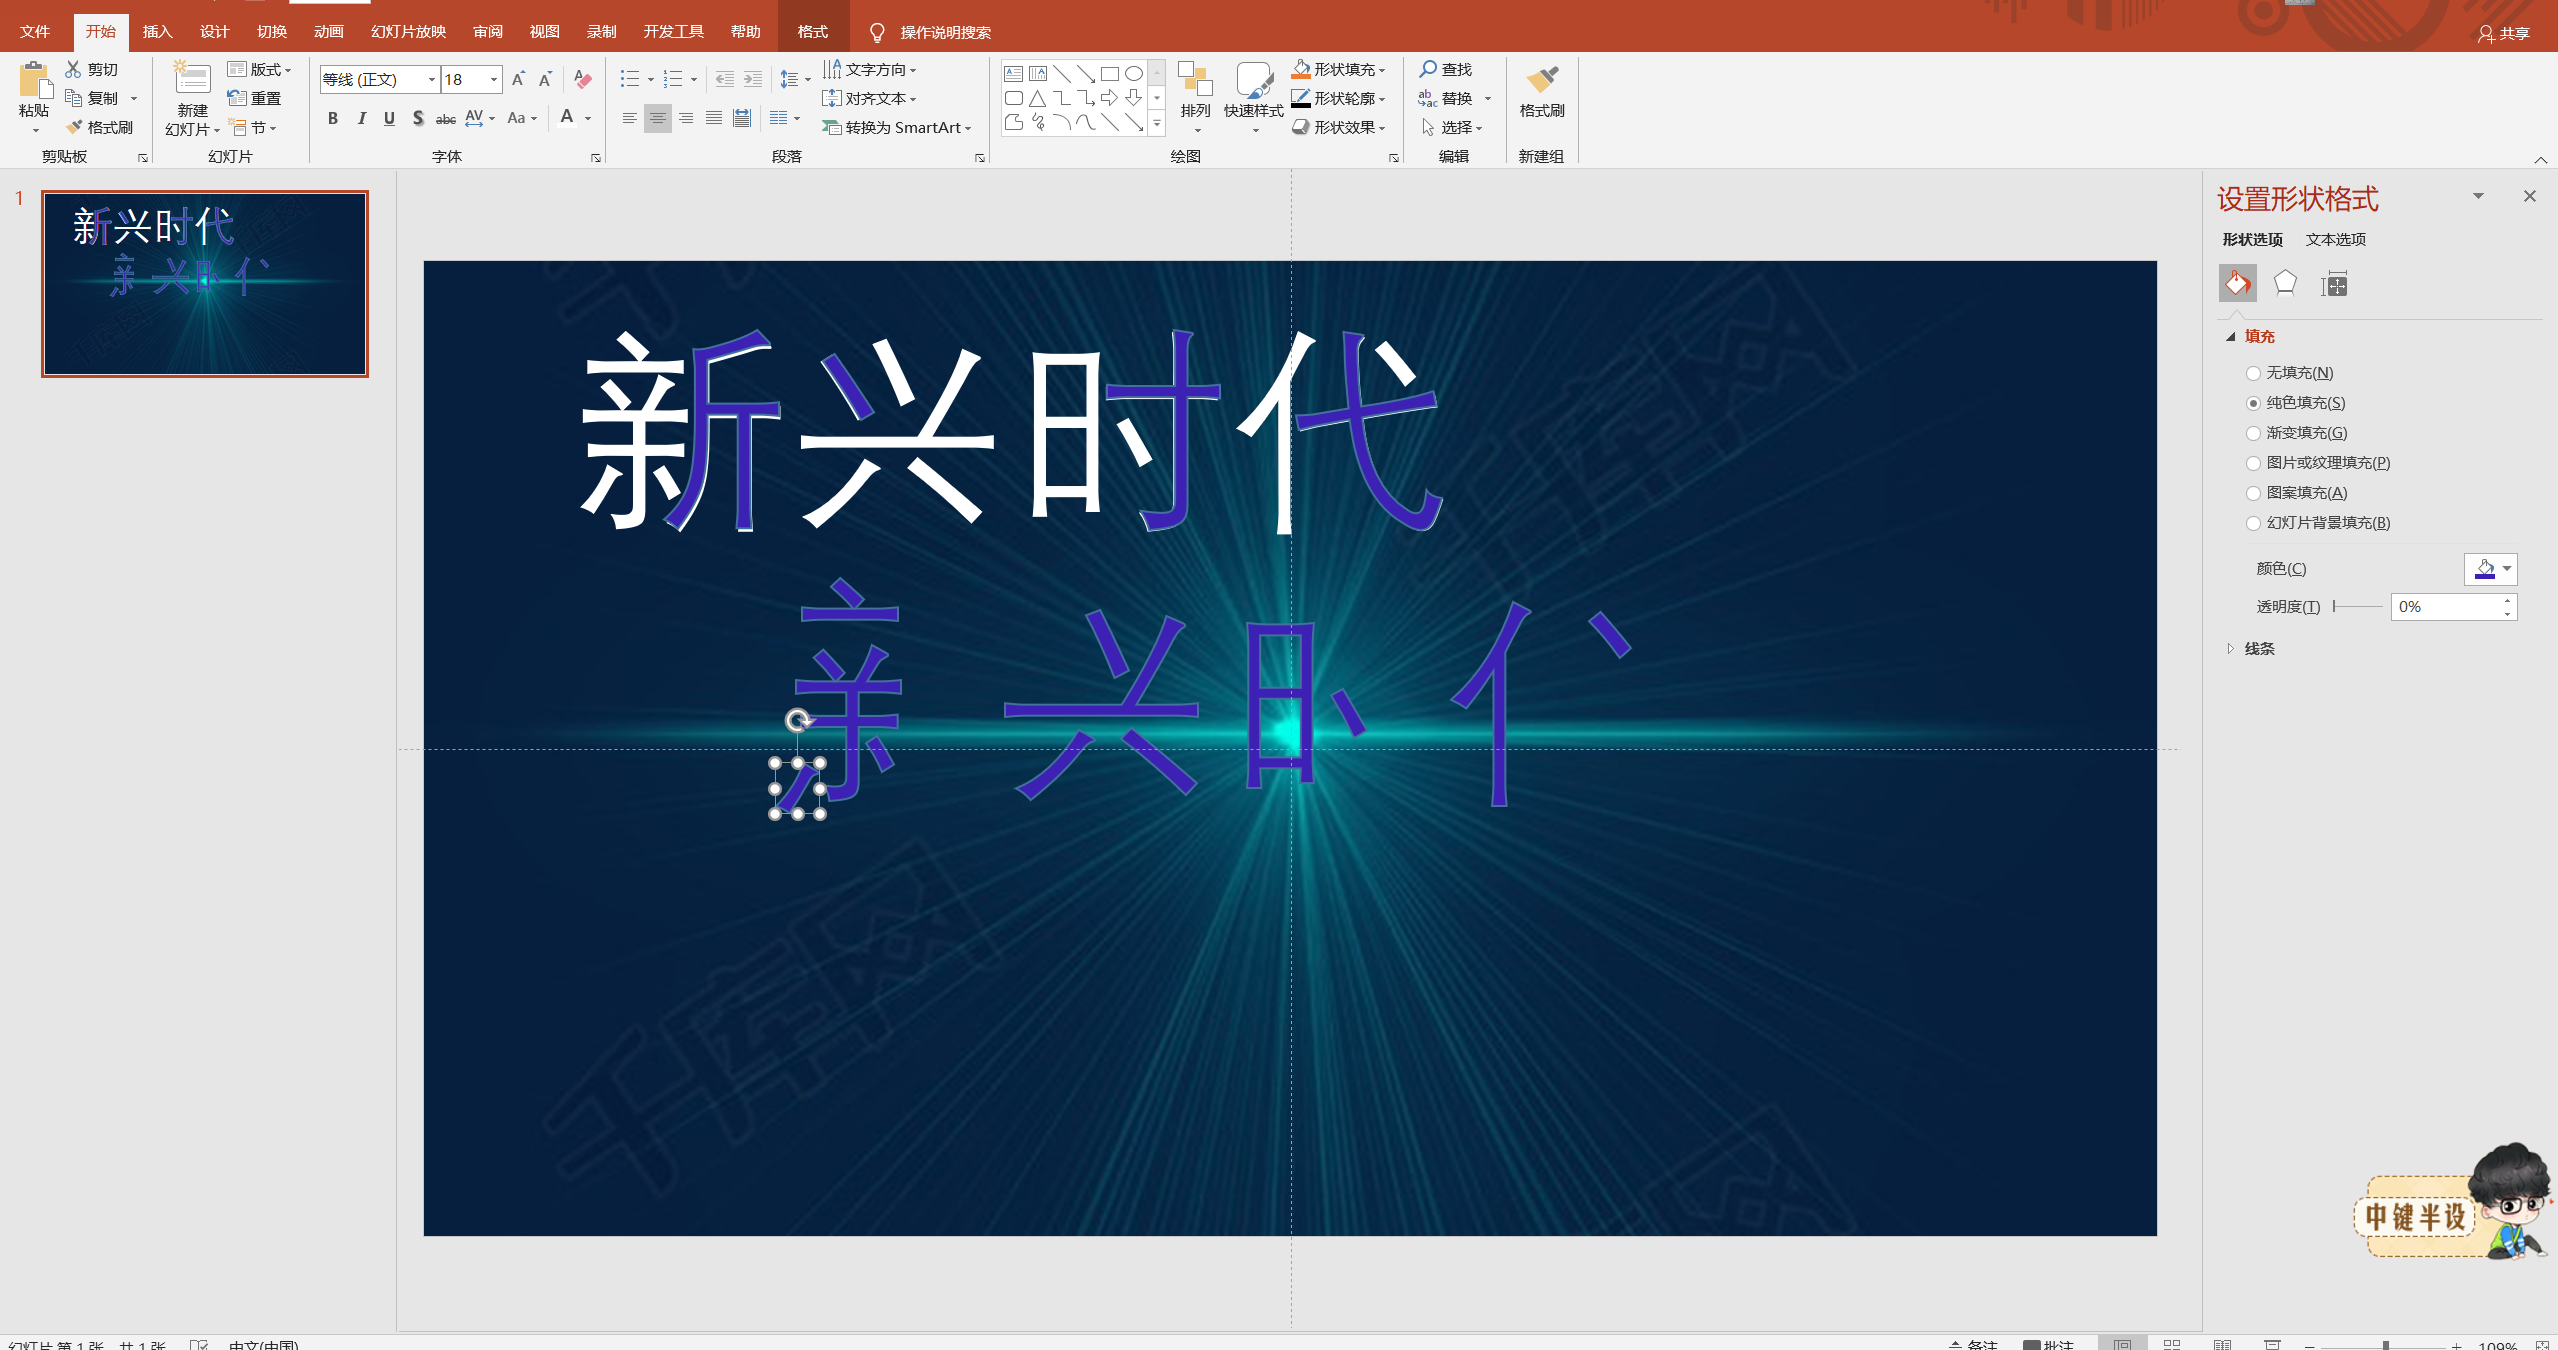
Task: Increase font size with larger A icon
Action: pos(518,79)
